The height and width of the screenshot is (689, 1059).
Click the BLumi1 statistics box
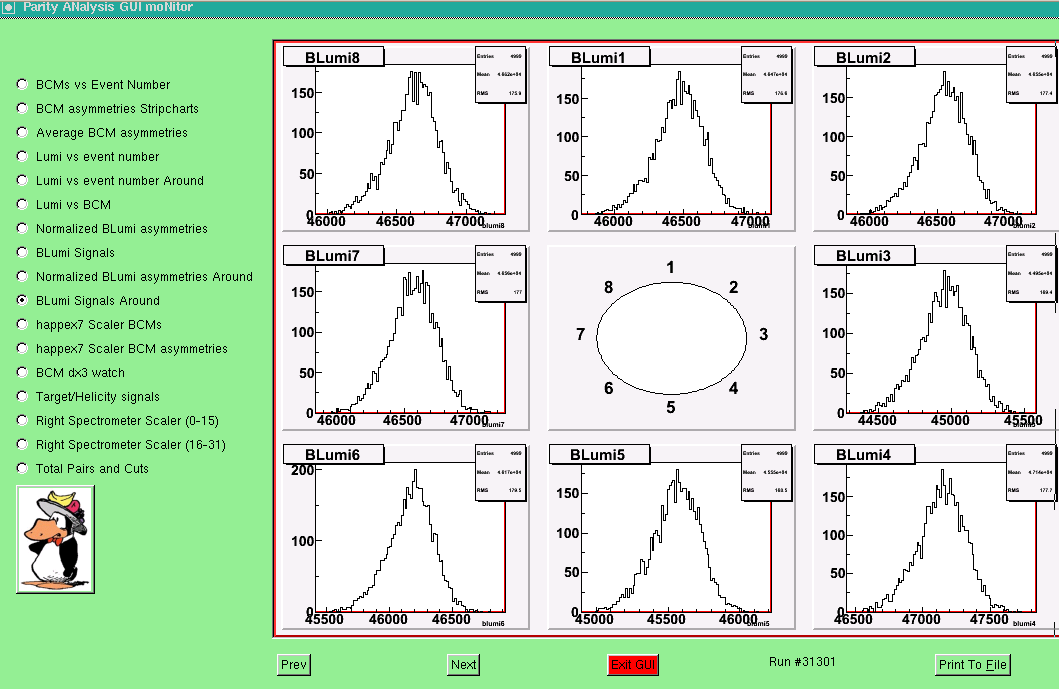pyautogui.click(x=767, y=75)
